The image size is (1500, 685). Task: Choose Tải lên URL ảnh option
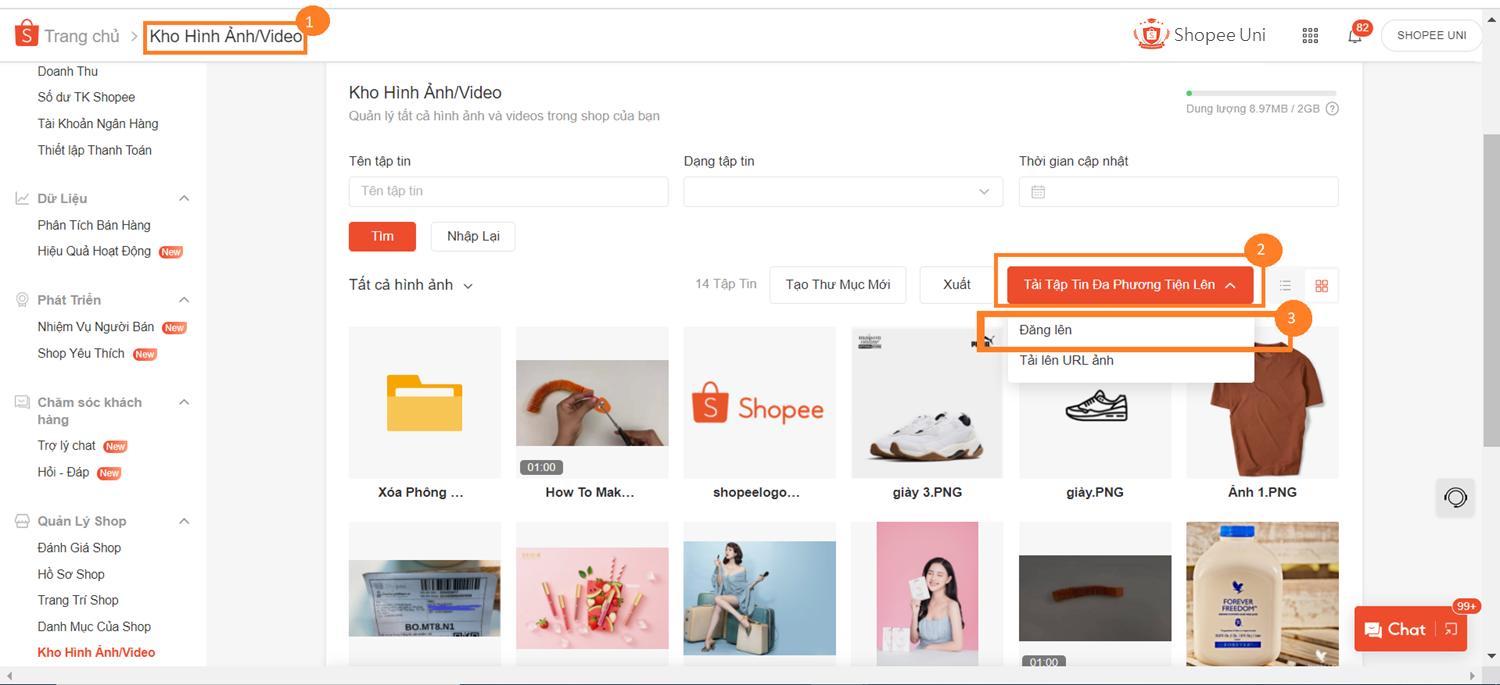[x=1066, y=360]
